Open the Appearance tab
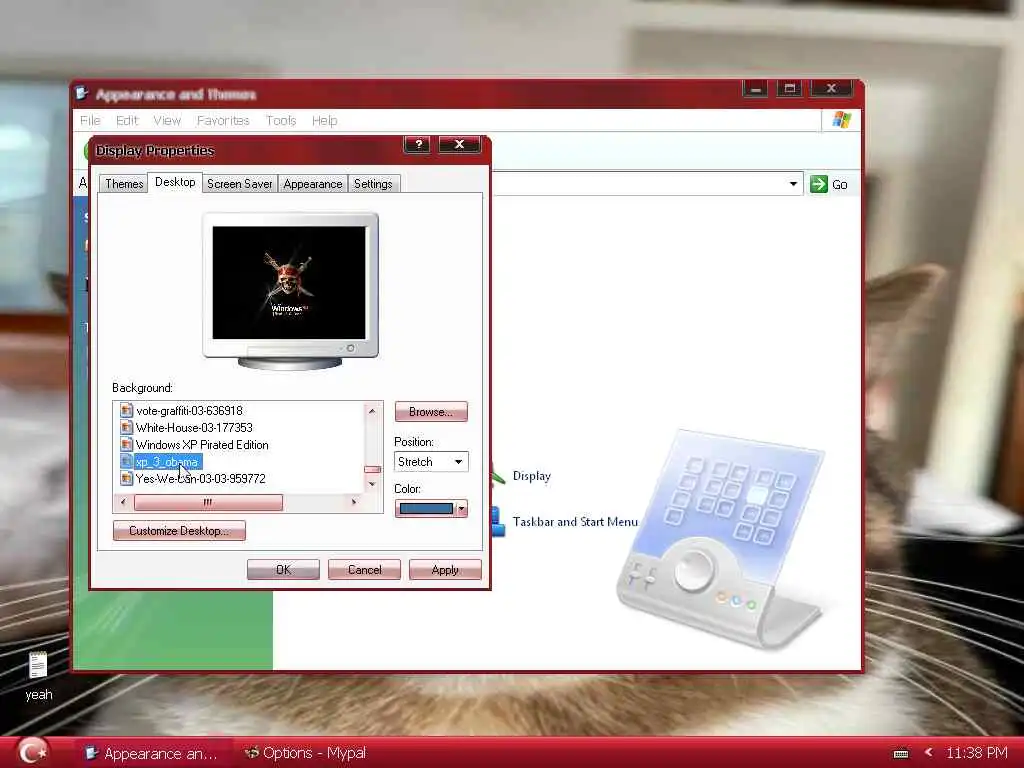The width and height of the screenshot is (1024, 768). [x=312, y=184]
